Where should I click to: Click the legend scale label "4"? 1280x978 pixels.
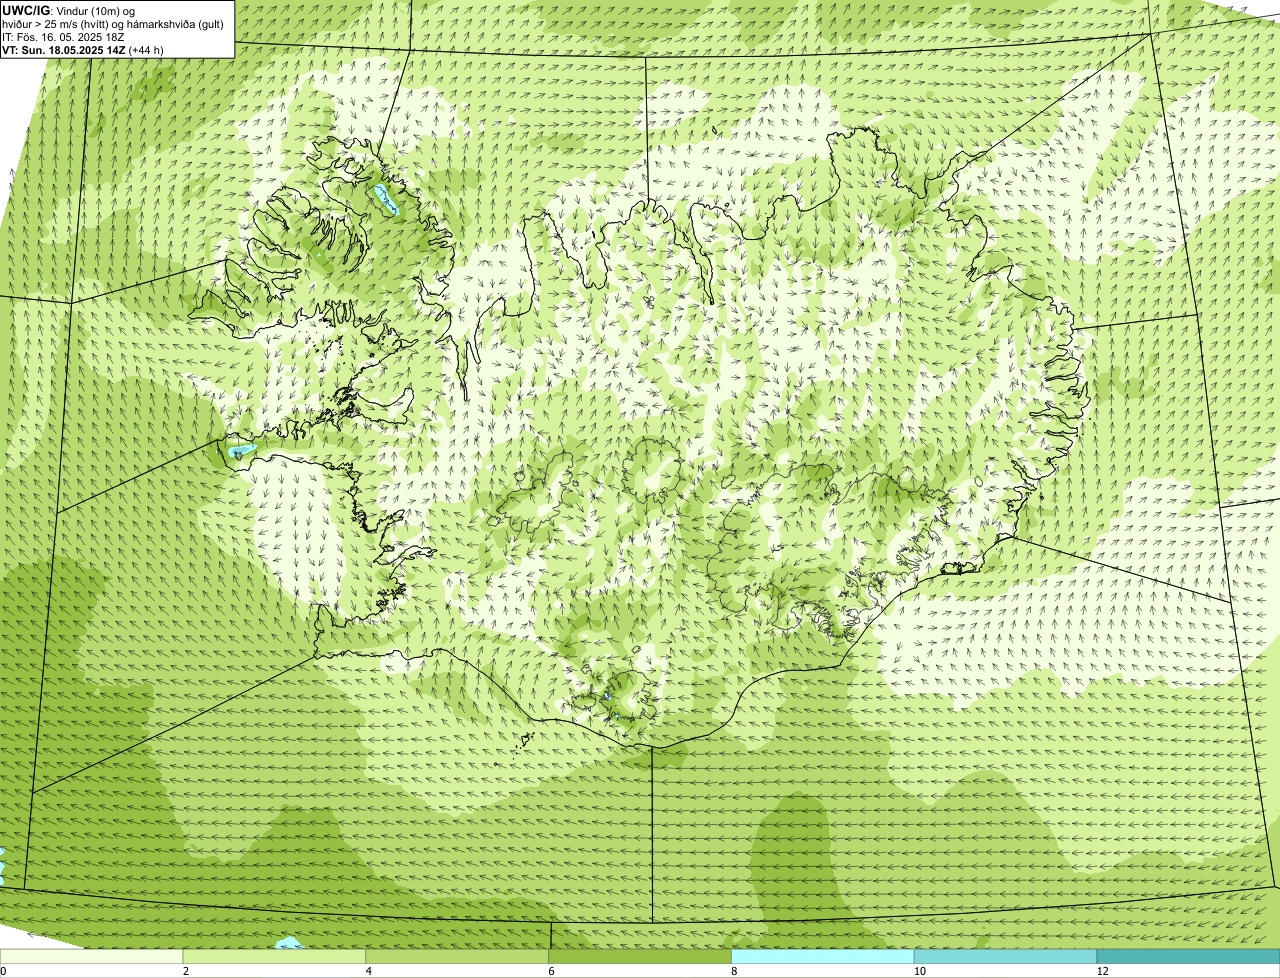click(368, 971)
